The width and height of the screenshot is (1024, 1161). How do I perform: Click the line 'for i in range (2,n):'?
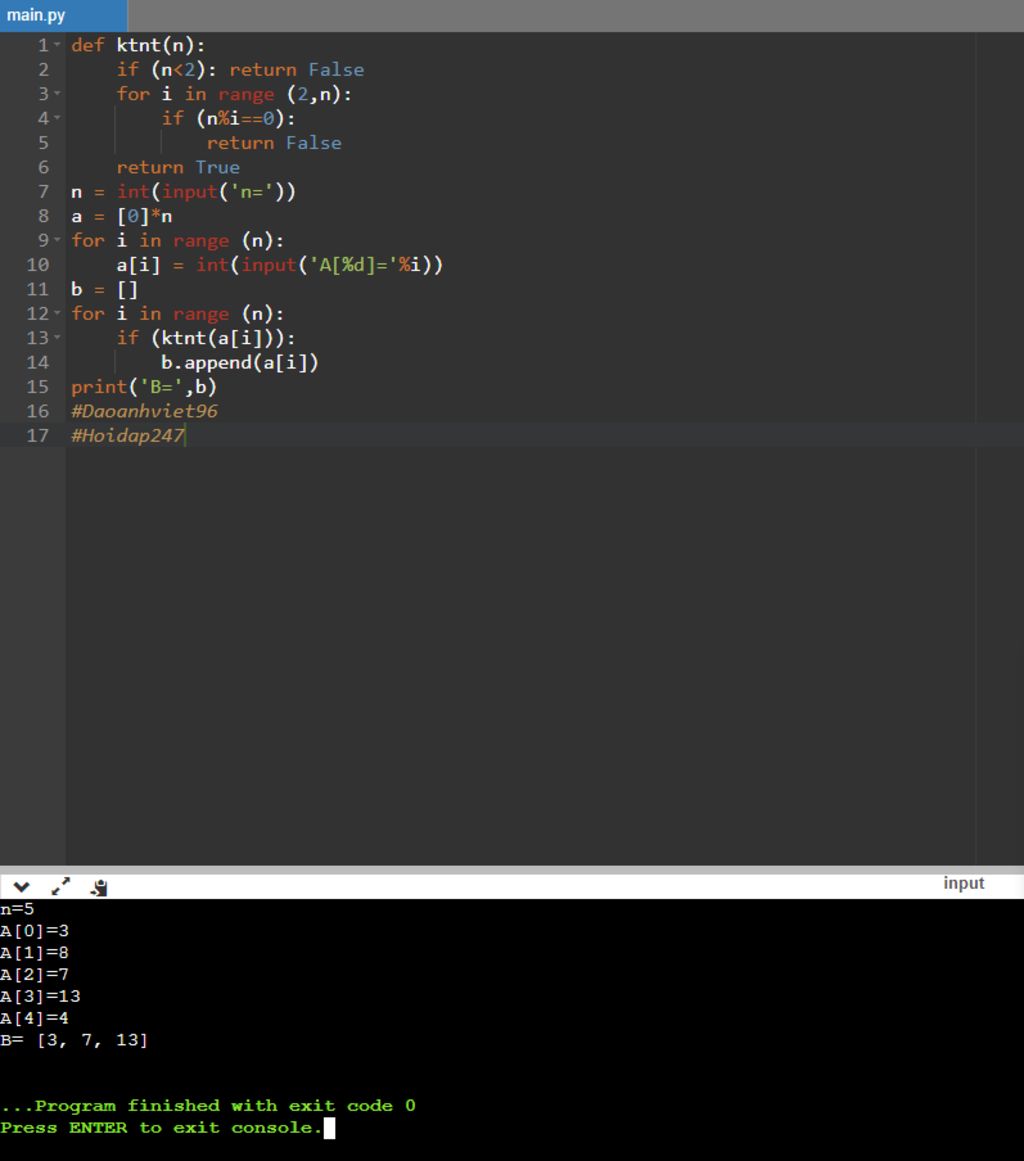(234, 94)
